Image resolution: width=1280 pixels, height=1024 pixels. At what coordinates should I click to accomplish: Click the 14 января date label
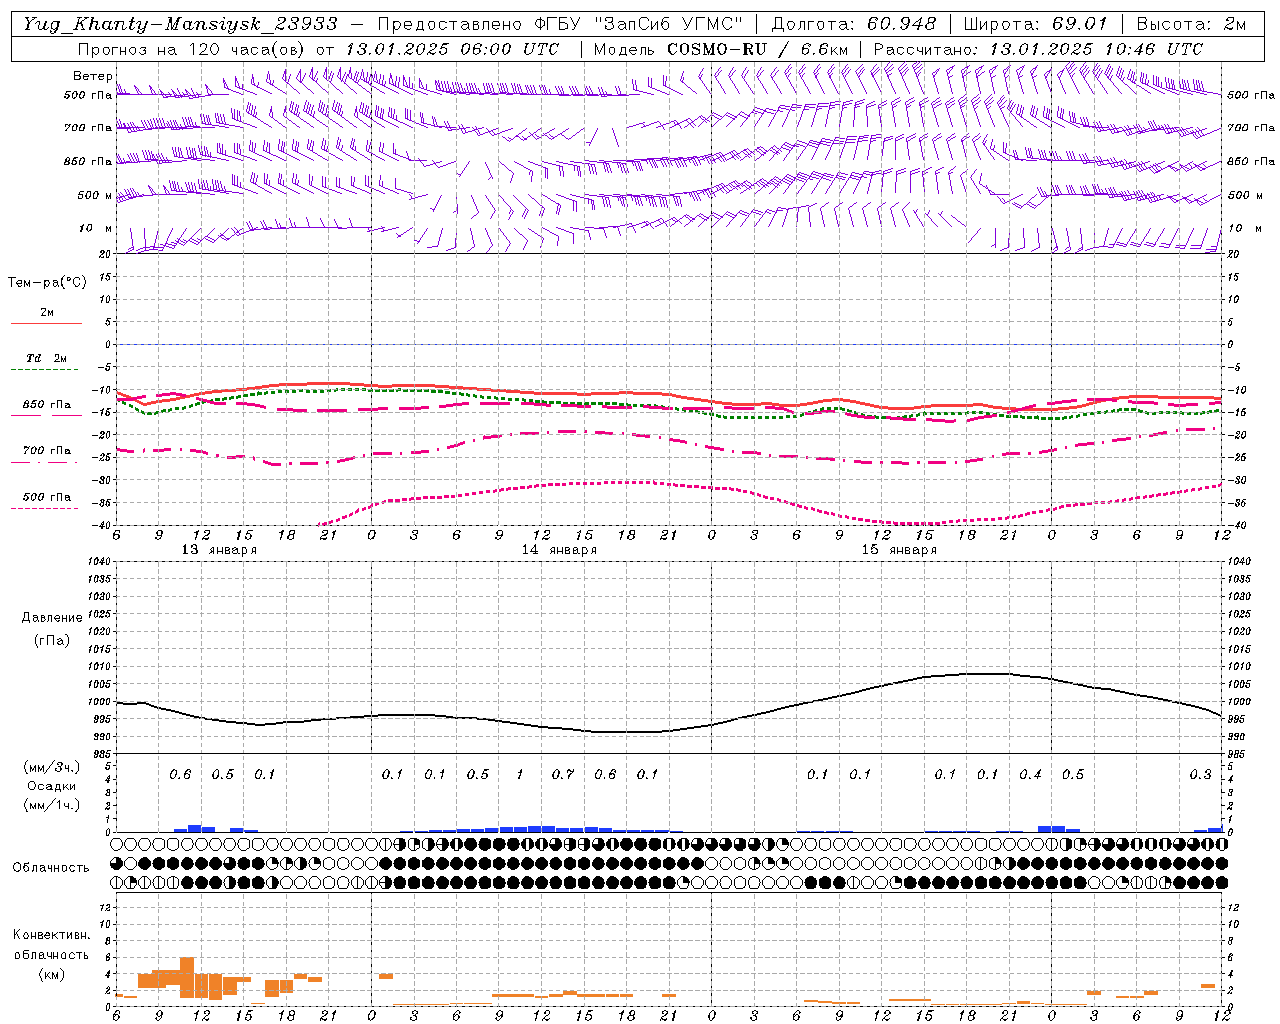pos(559,550)
